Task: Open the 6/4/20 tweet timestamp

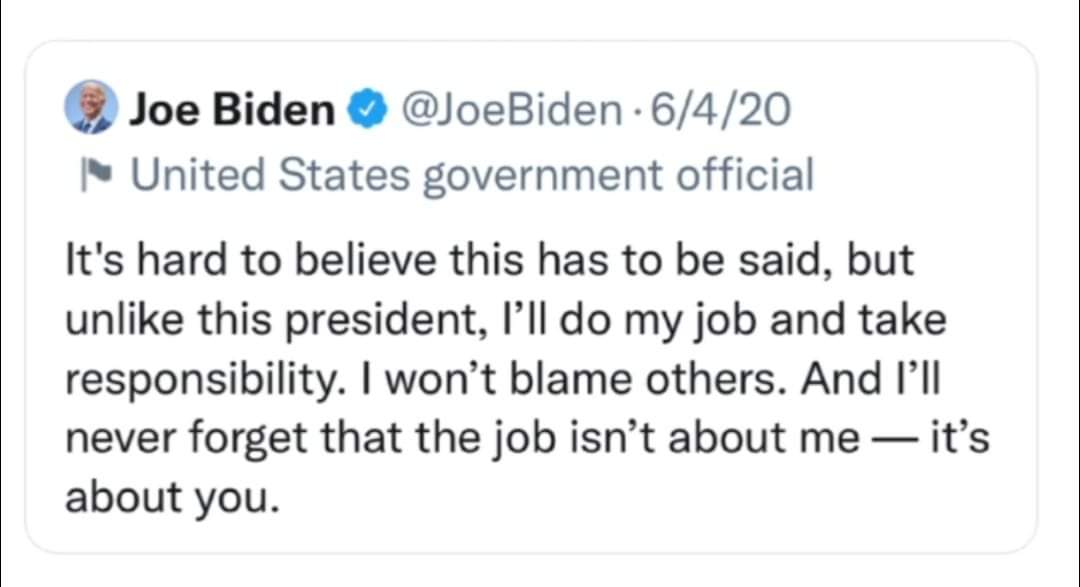Action: pos(720,110)
